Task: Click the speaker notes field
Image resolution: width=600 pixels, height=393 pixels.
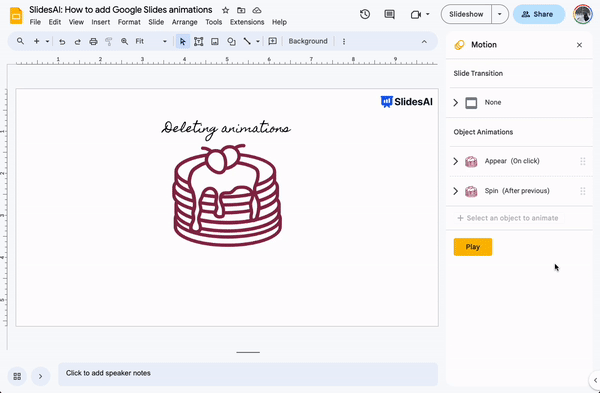Action: [x=248, y=374]
